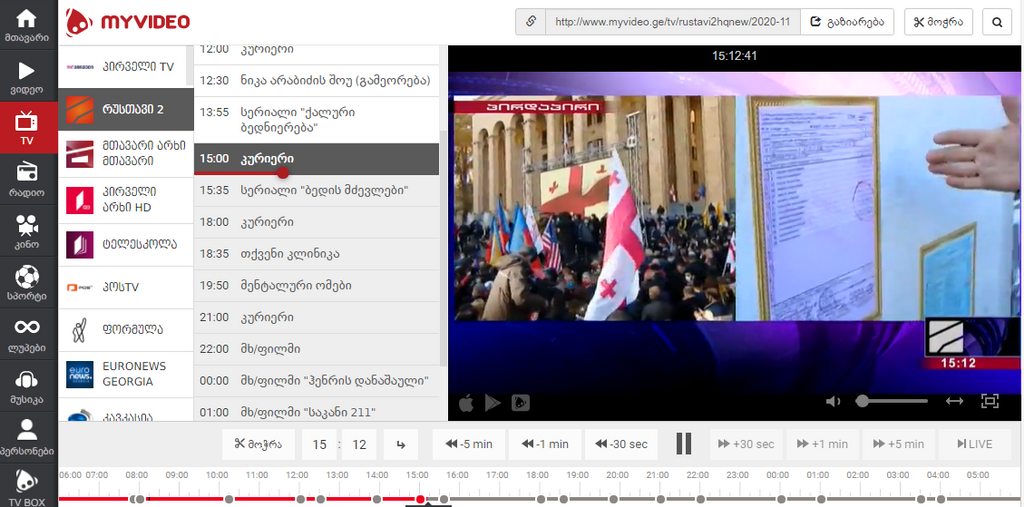This screenshot has height=507, width=1024.
Task: Skip forward 5 minutes
Action: (899, 444)
